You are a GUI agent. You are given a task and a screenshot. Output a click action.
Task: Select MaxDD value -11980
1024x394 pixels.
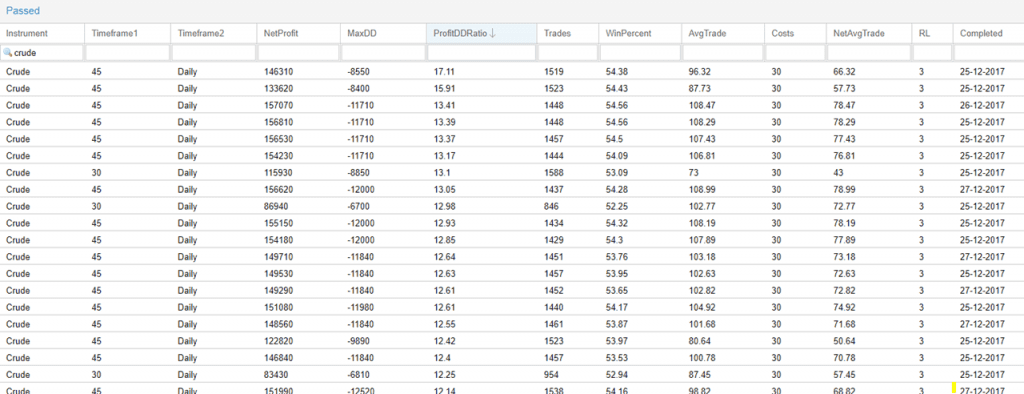362,307
